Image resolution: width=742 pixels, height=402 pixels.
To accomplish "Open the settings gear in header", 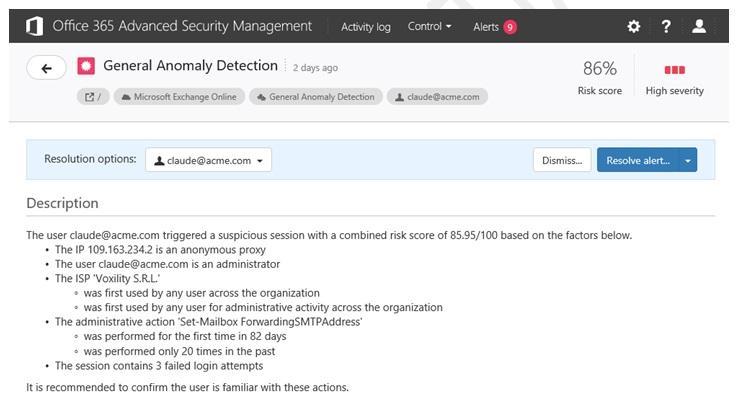I will (633, 27).
